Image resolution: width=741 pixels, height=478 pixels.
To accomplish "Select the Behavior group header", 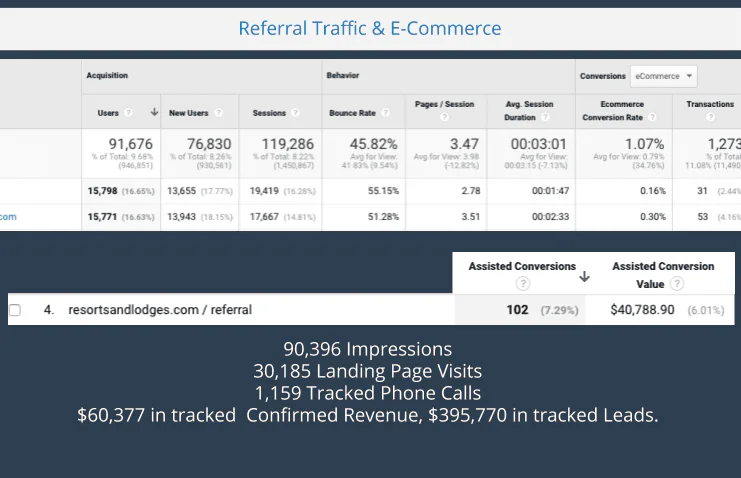I will (343, 75).
